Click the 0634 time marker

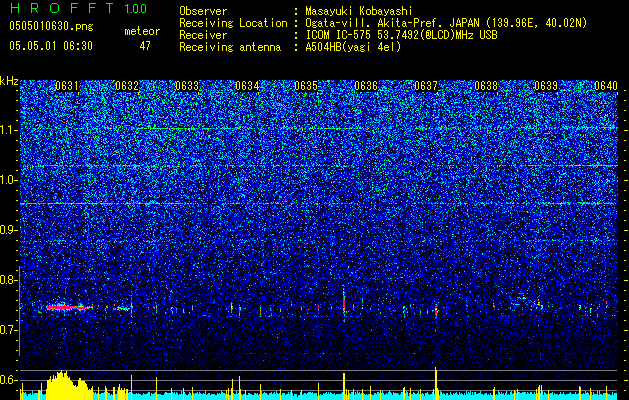point(247,86)
